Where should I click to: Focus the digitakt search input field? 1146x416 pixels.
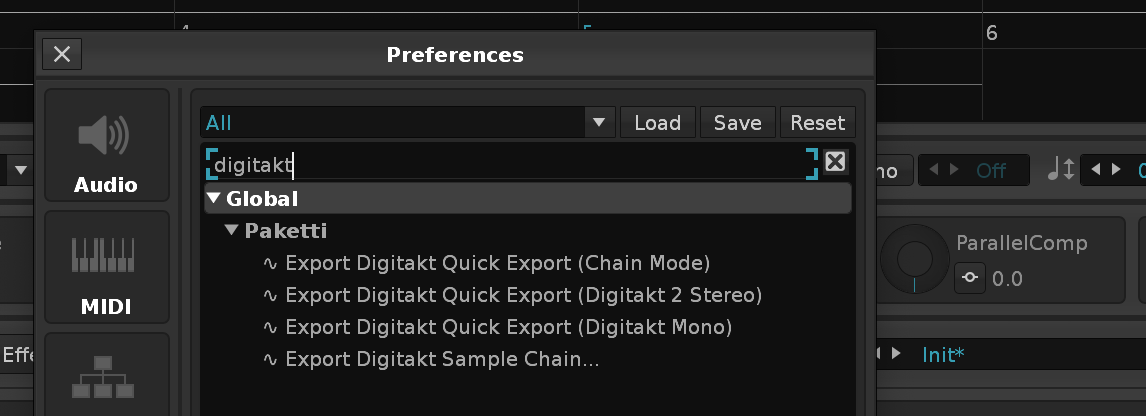tap(510, 164)
